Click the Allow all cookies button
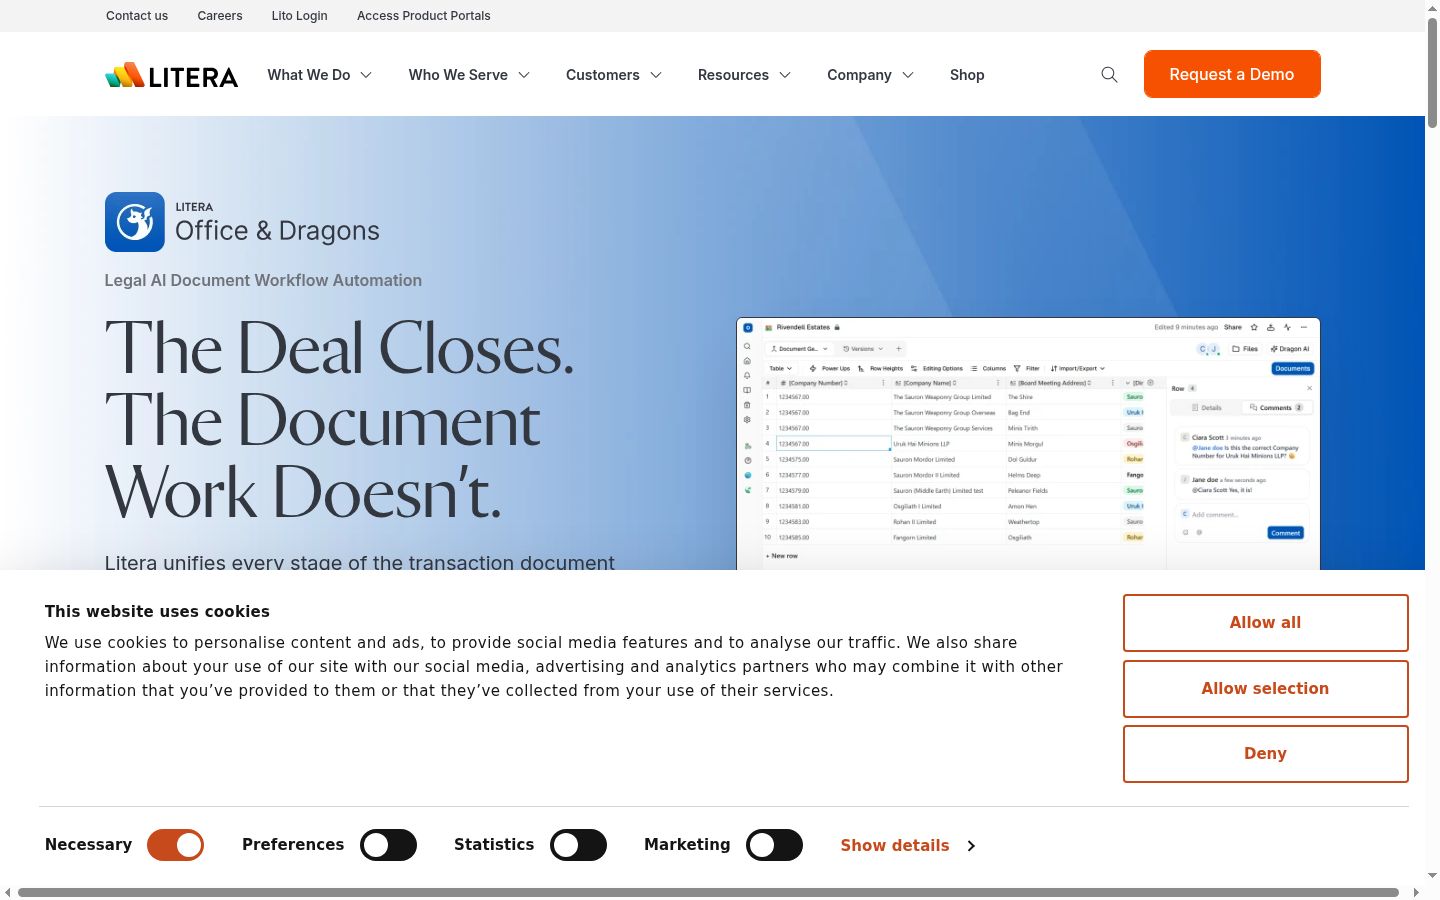 click(x=1265, y=623)
